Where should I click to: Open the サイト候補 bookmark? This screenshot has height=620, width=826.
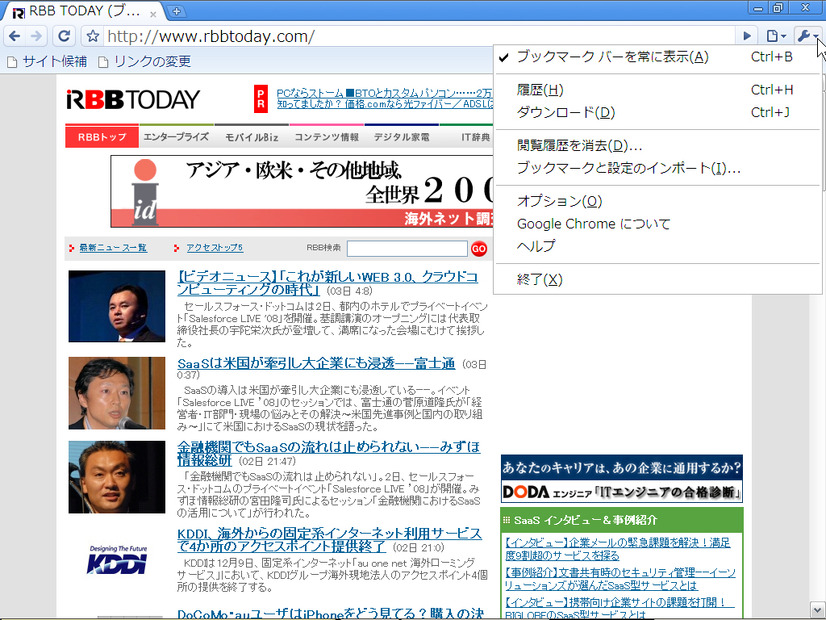coord(47,62)
